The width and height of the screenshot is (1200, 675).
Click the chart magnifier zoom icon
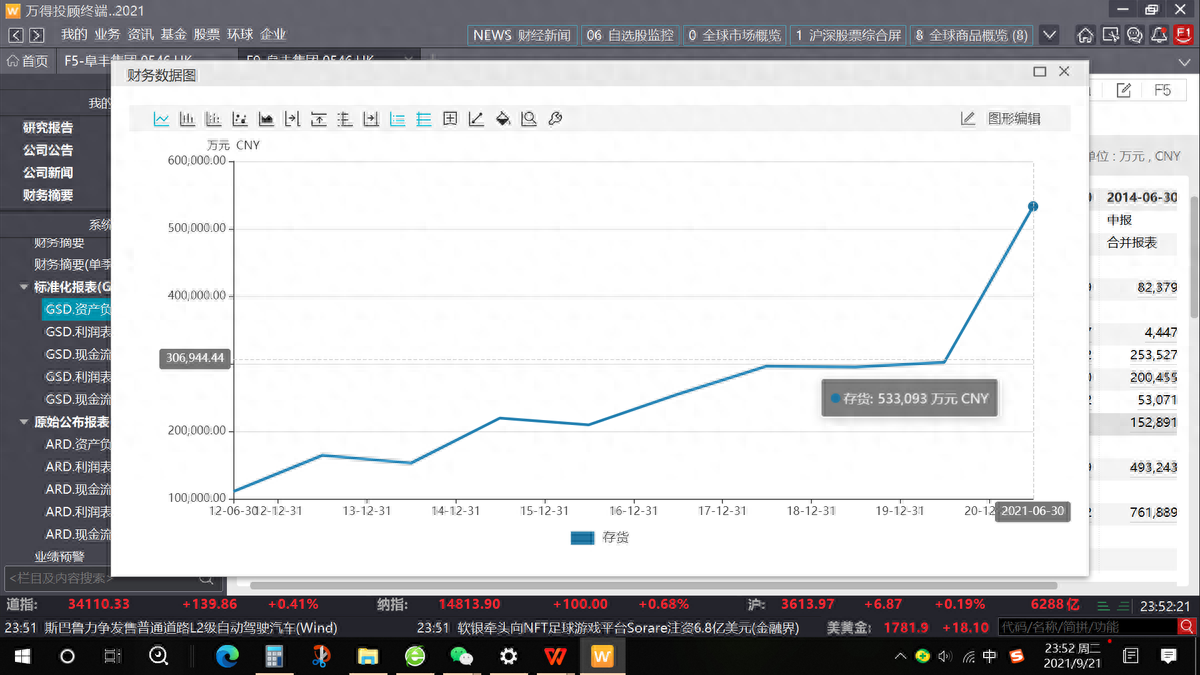pyautogui.click(x=529, y=119)
